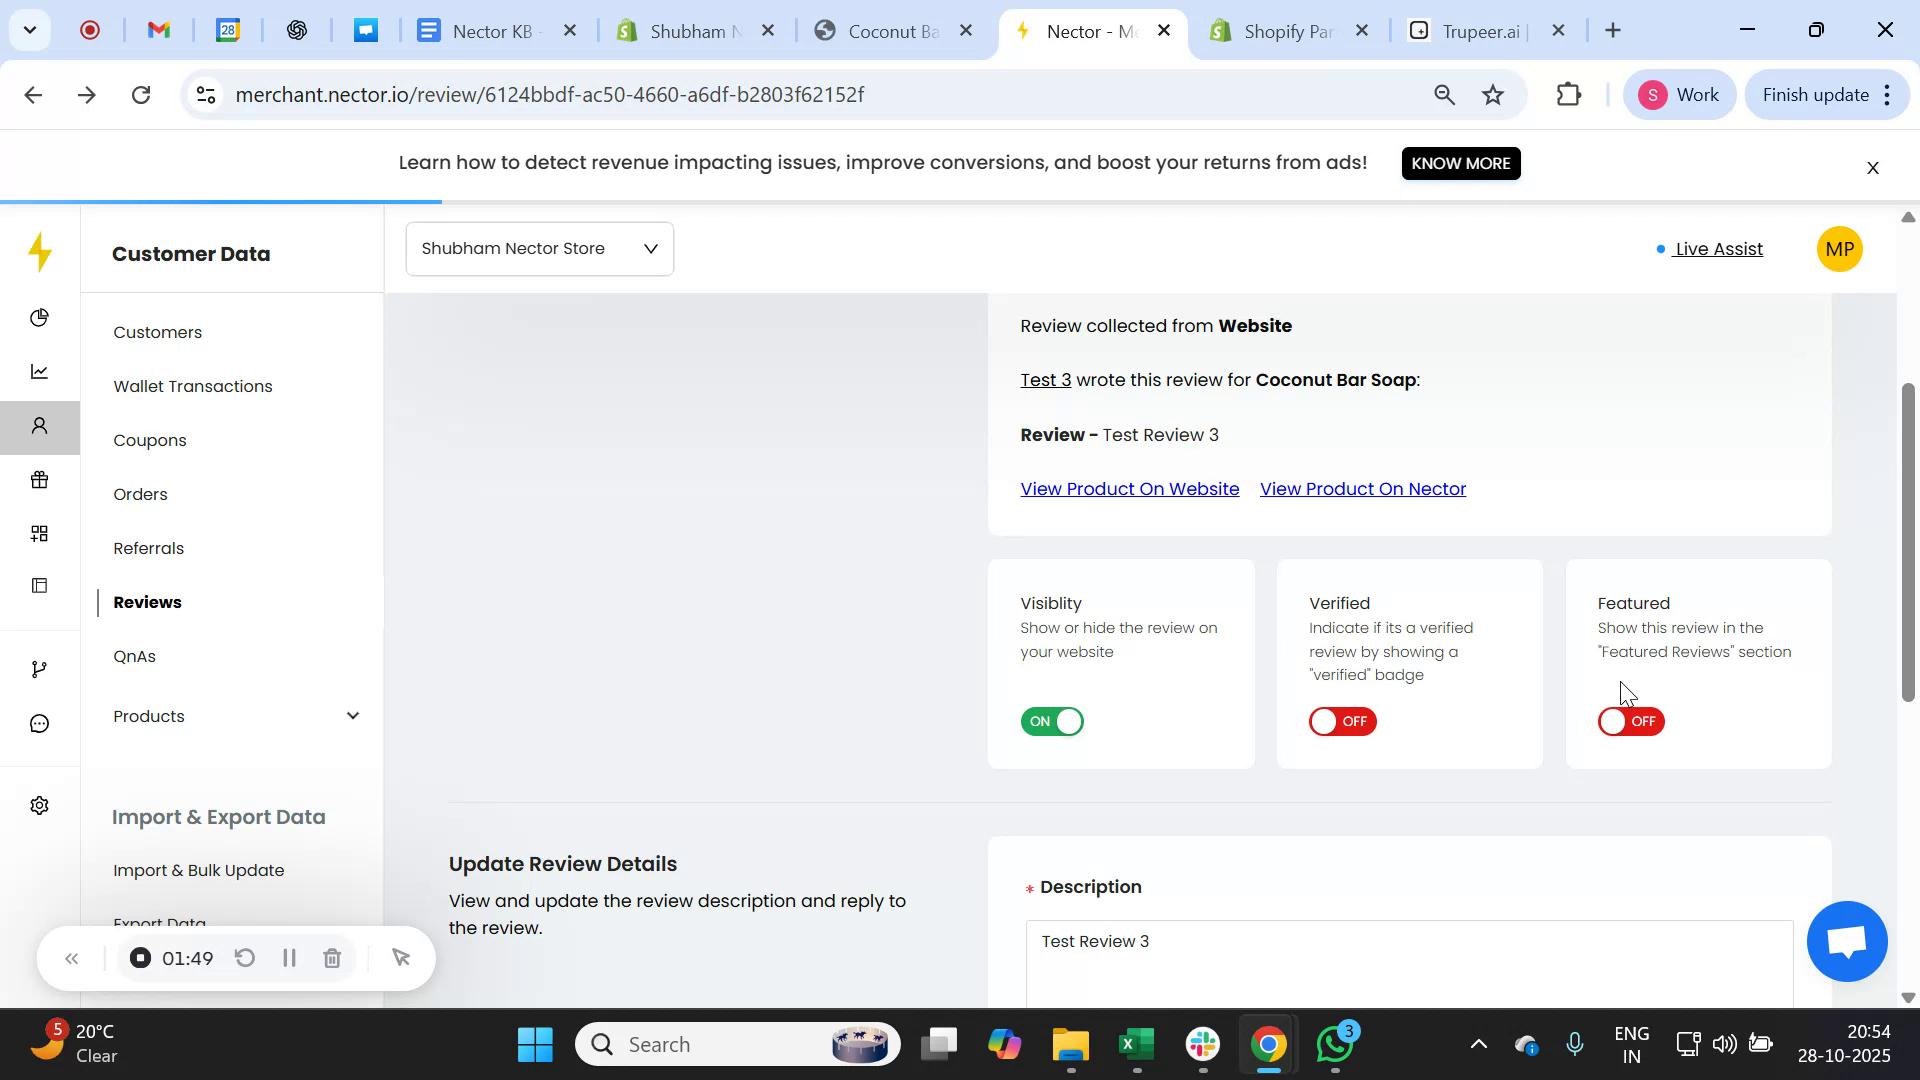The width and height of the screenshot is (1920, 1080).
Task: Open the integrations branch icon in sidebar
Action: (40, 668)
